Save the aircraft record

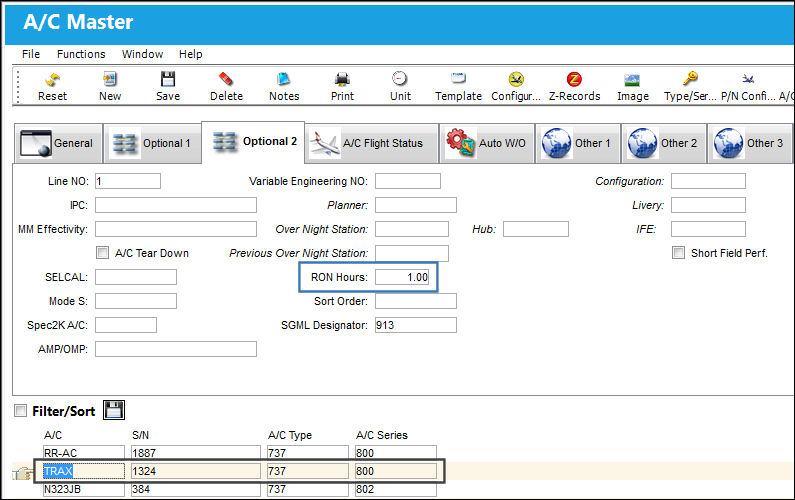pos(168,86)
